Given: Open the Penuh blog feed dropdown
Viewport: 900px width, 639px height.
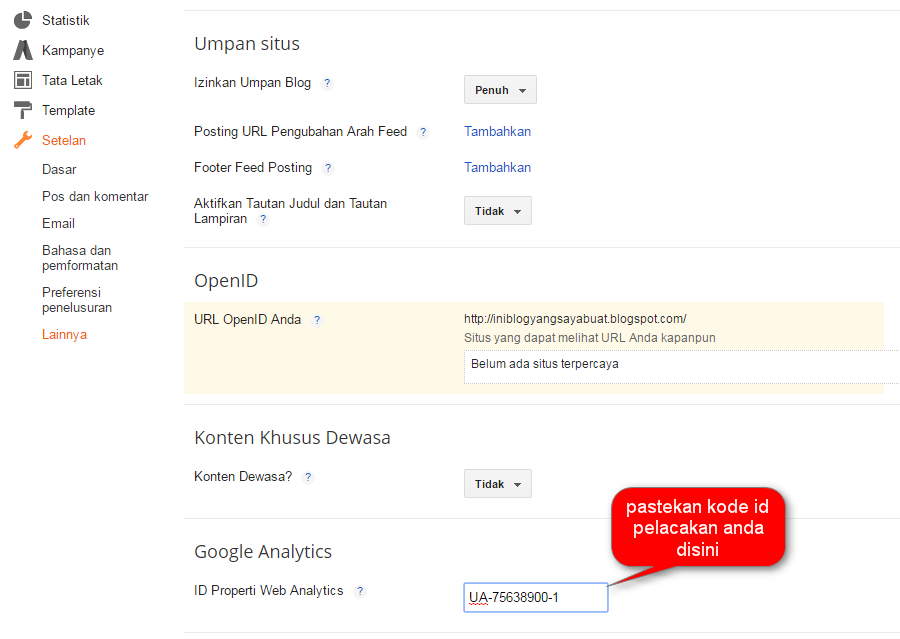Looking at the screenshot, I should coord(500,90).
